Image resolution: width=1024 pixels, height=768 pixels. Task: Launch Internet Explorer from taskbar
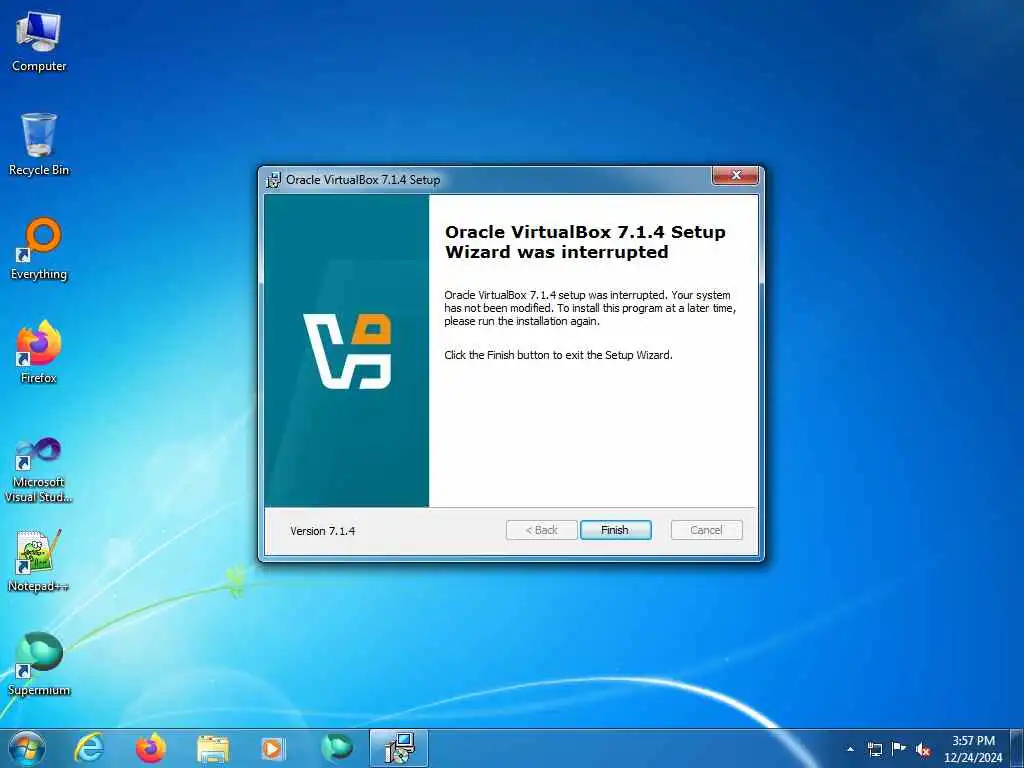click(x=89, y=748)
